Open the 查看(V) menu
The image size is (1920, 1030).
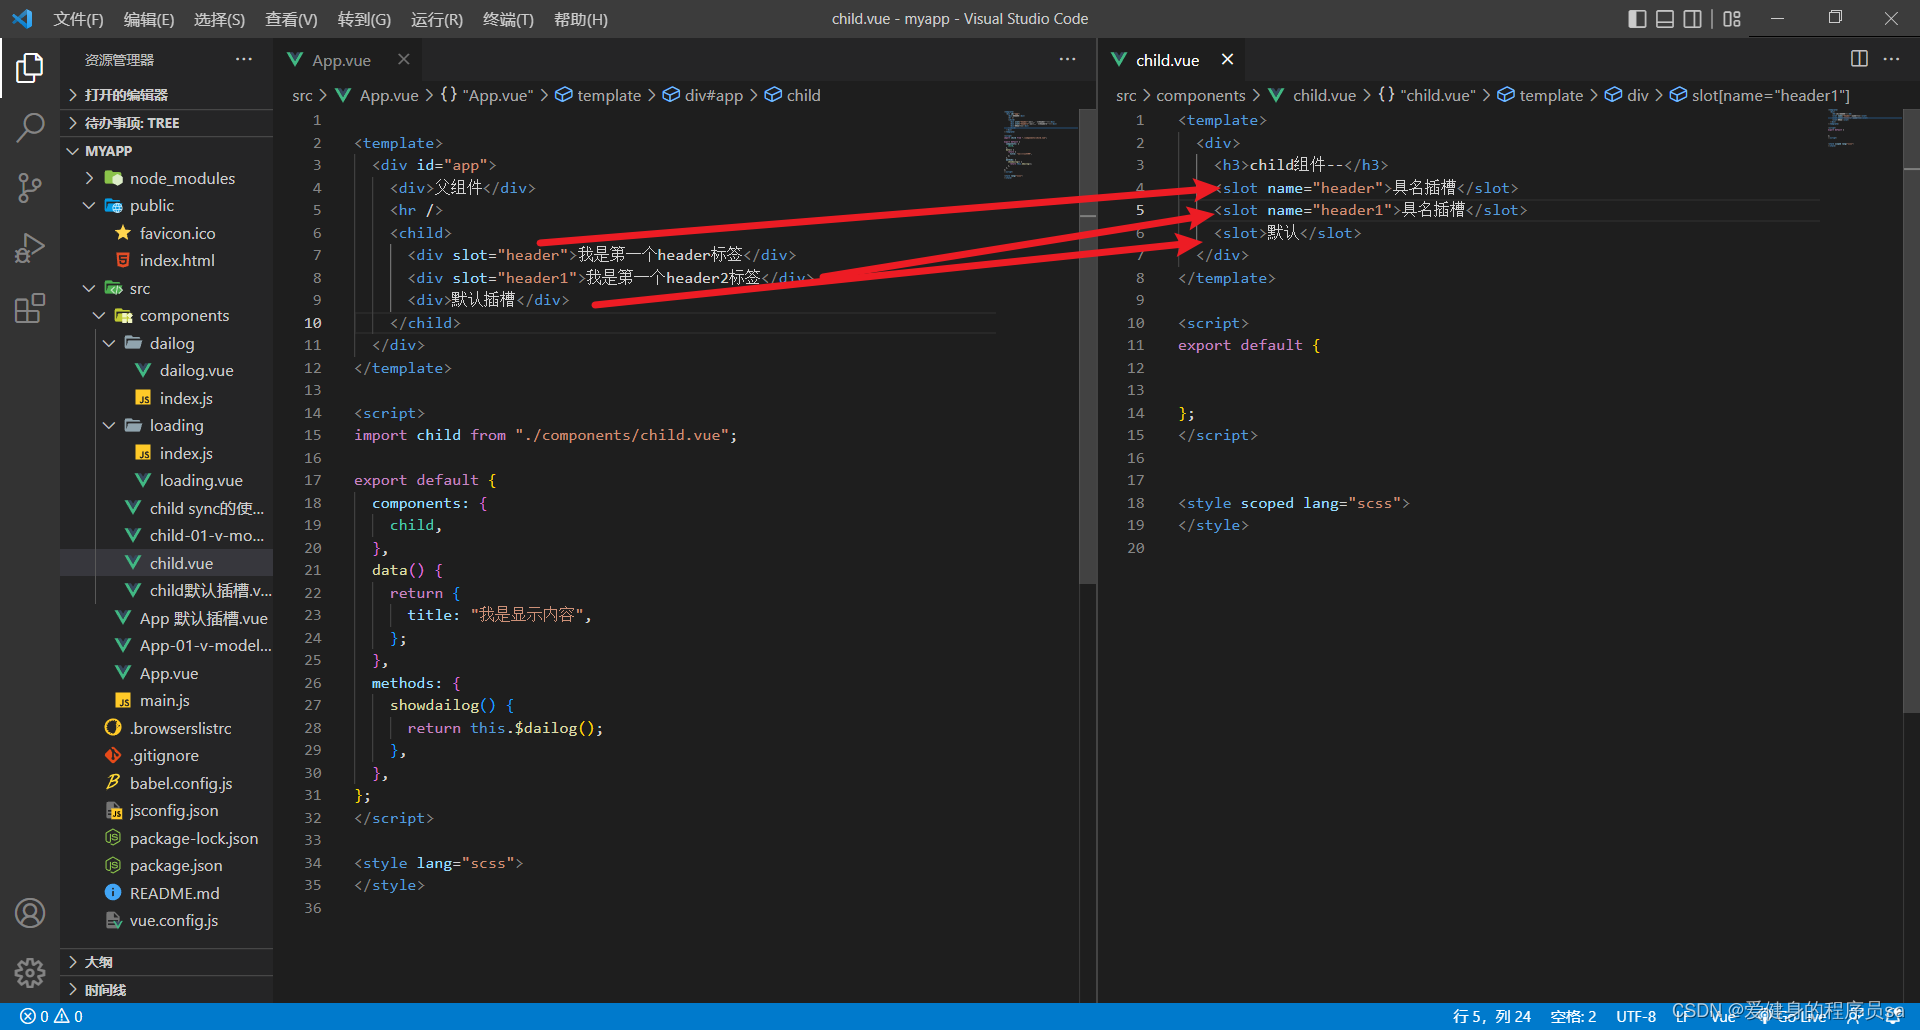pyautogui.click(x=291, y=19)
